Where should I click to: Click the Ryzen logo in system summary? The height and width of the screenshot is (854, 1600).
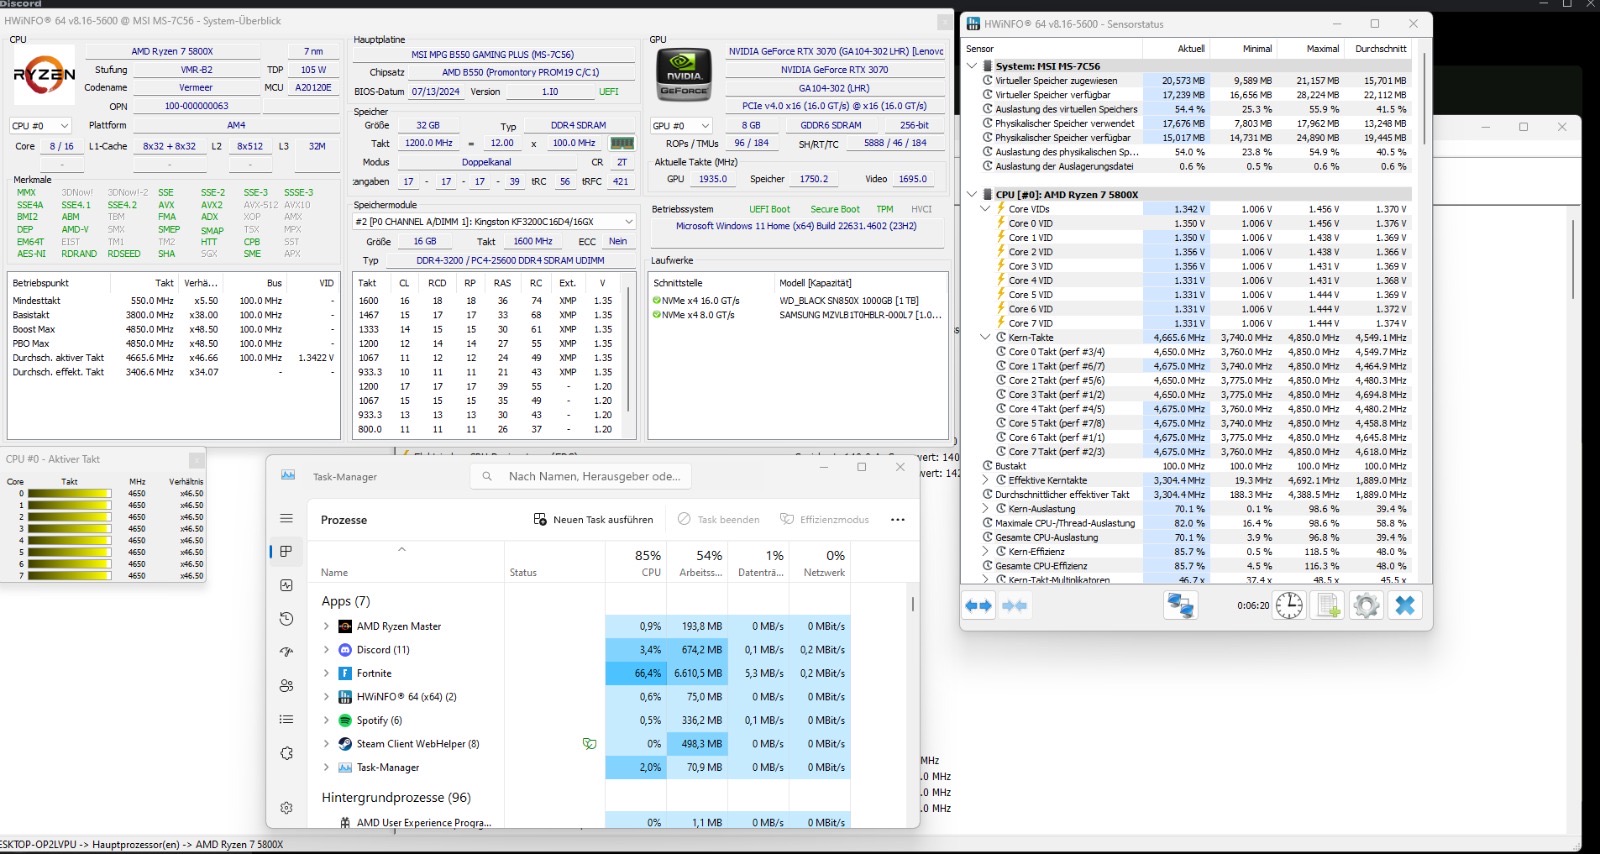[44, 75]
